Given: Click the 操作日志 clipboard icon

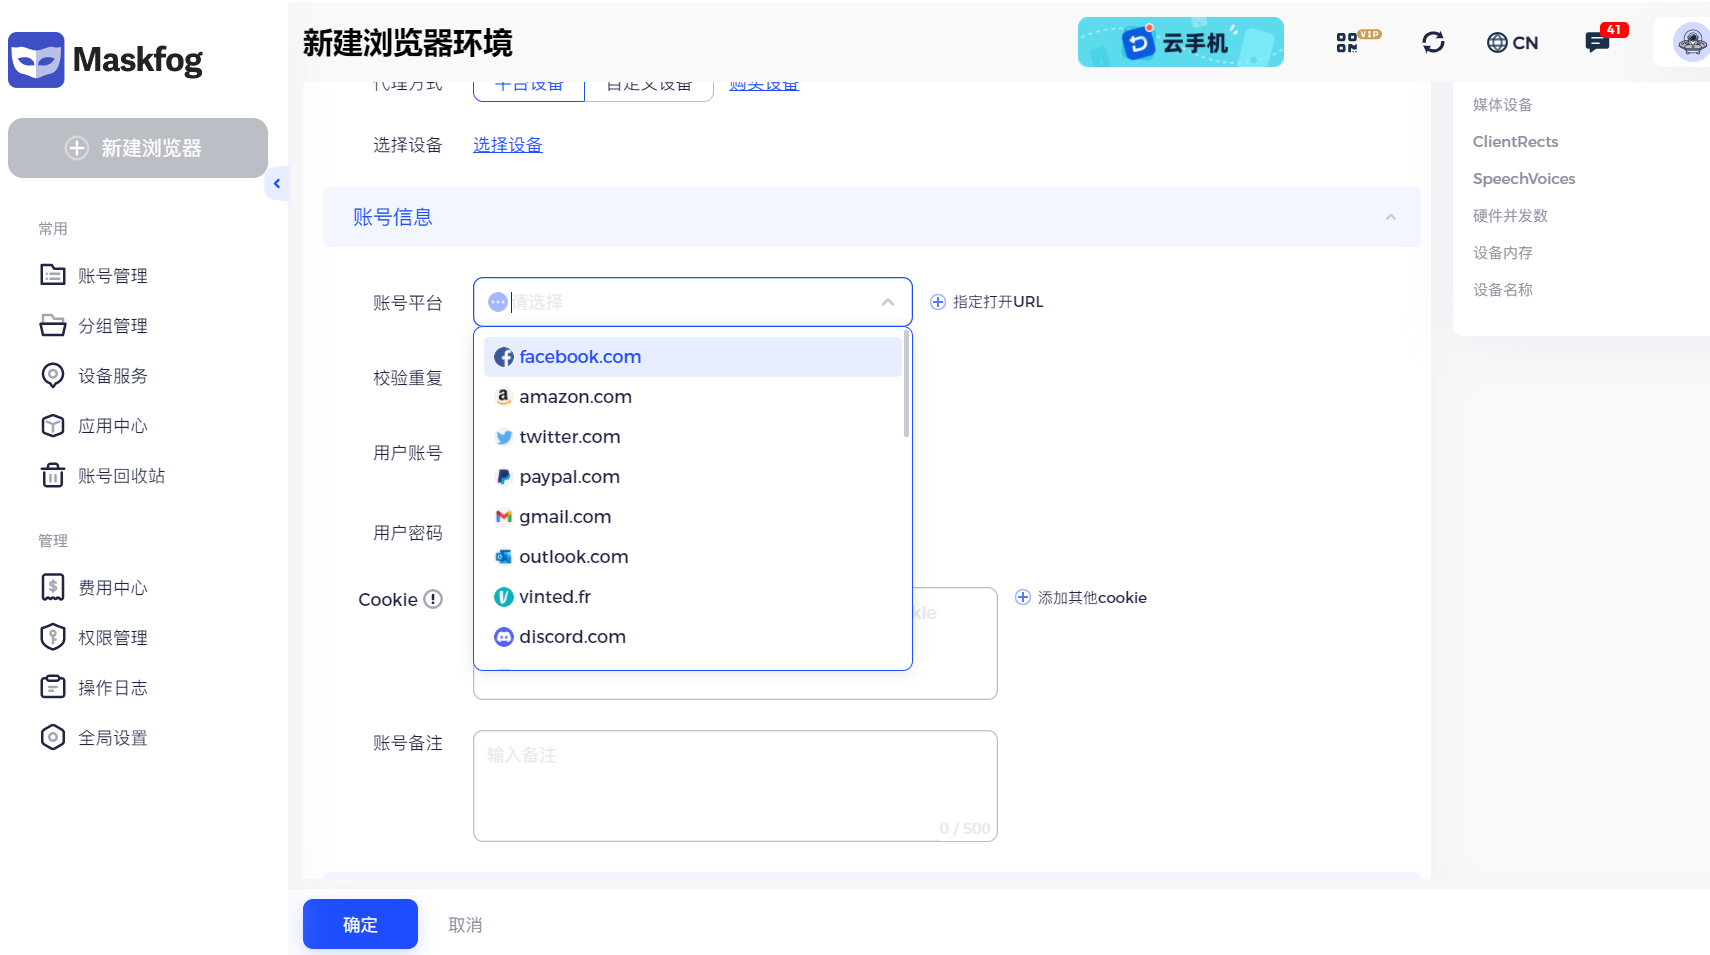Looking at the screenshot, I should (53, 687).
